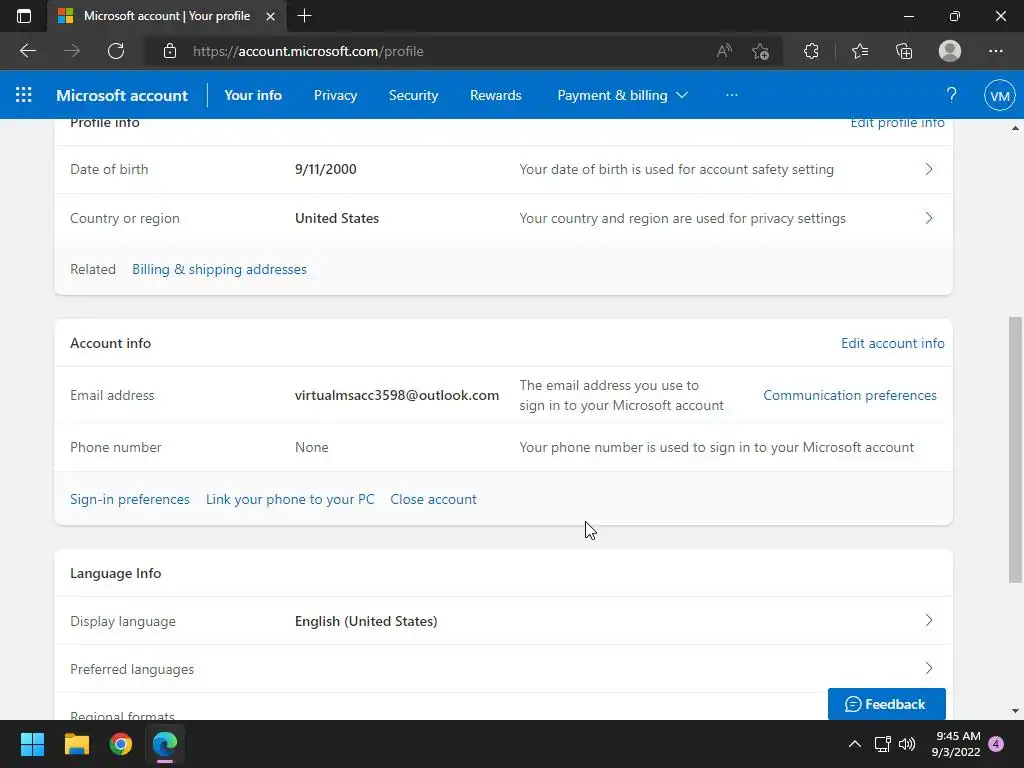The width and height of the screenshot is (1024, 768).
Task: Click the page vertical scrollbar thumb
Action: 1015,449
